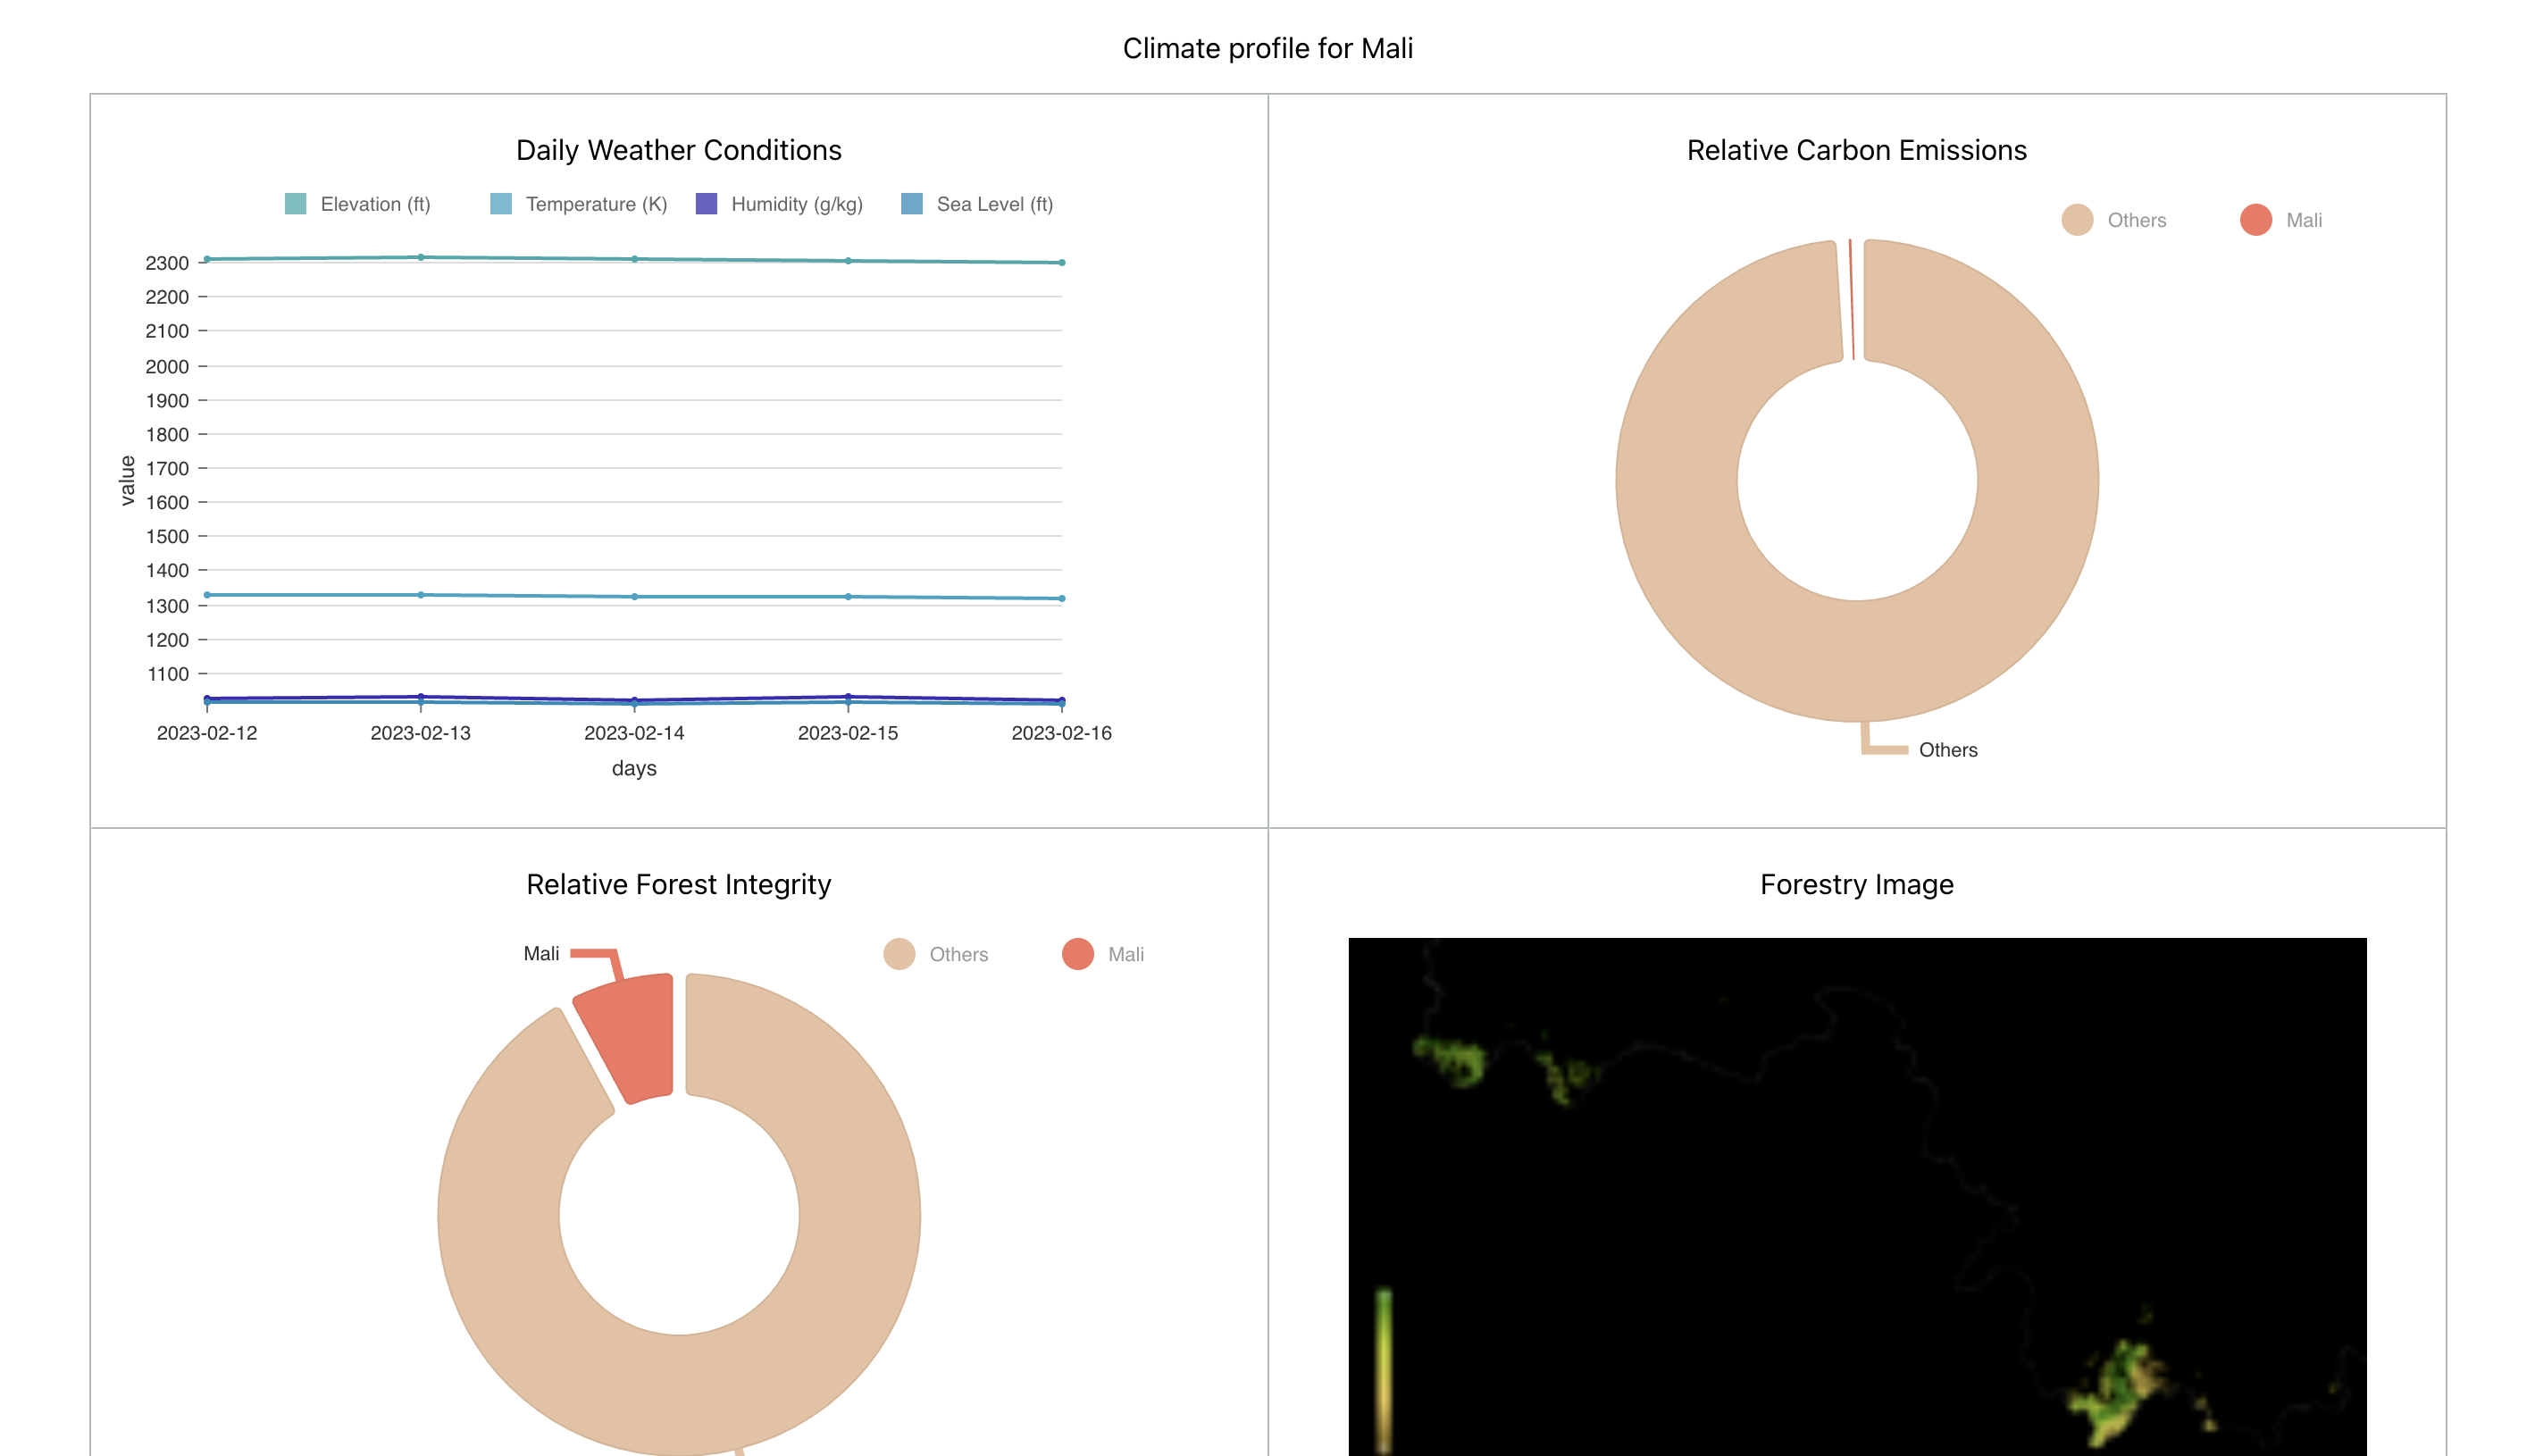Click the Mali callout label above forest donut
The height and width of the screenshot is (1456, 2535).
tap(541, 953)
